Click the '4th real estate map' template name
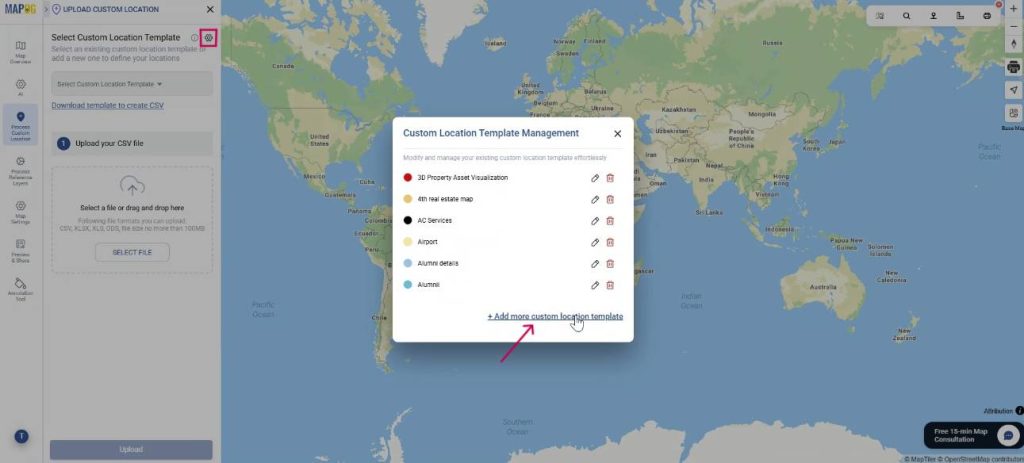 point(445,199)
